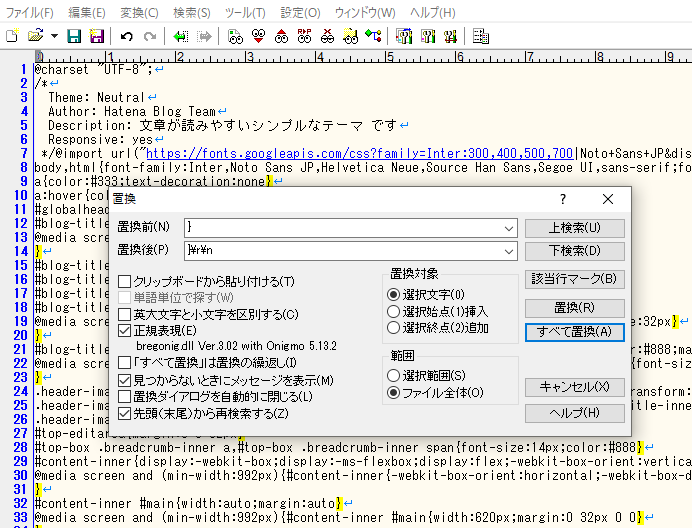The width and height of the screenshot is (692, 528).
Task: Tick 「すべて置換」は置換の繰返し(I) checkbox
Action: (x=124, y=363)
